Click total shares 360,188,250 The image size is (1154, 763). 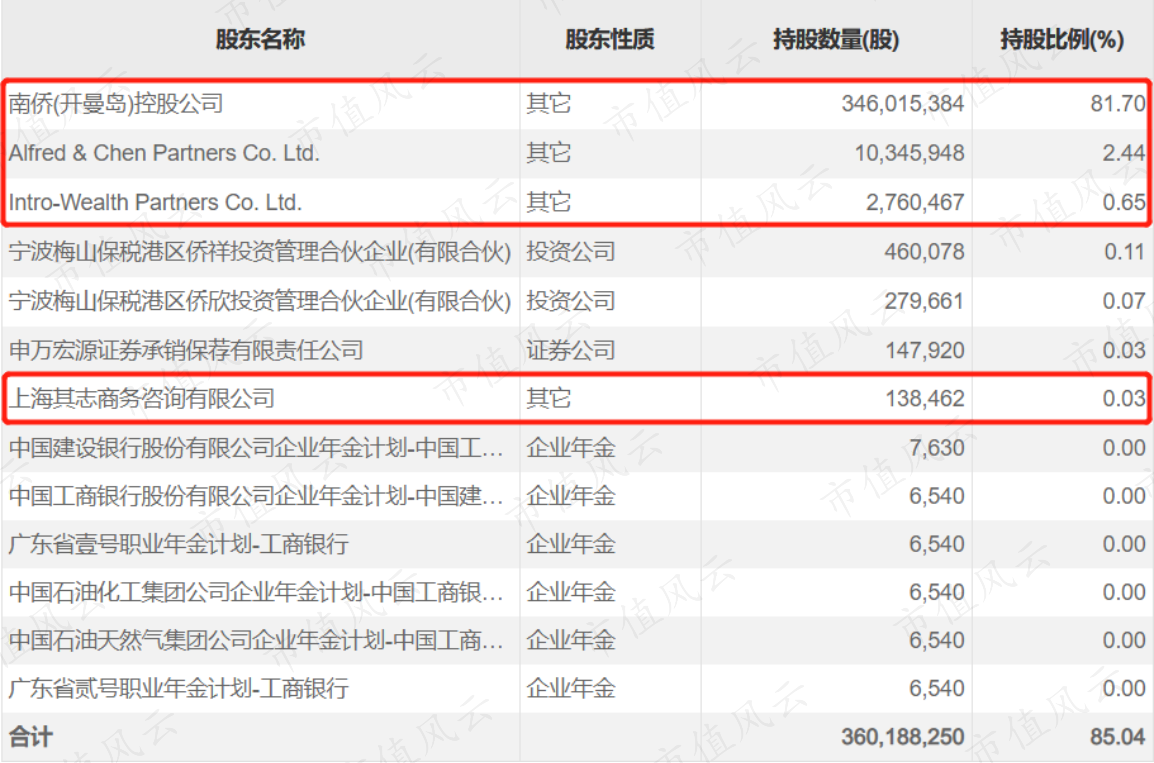click(903, 737)
